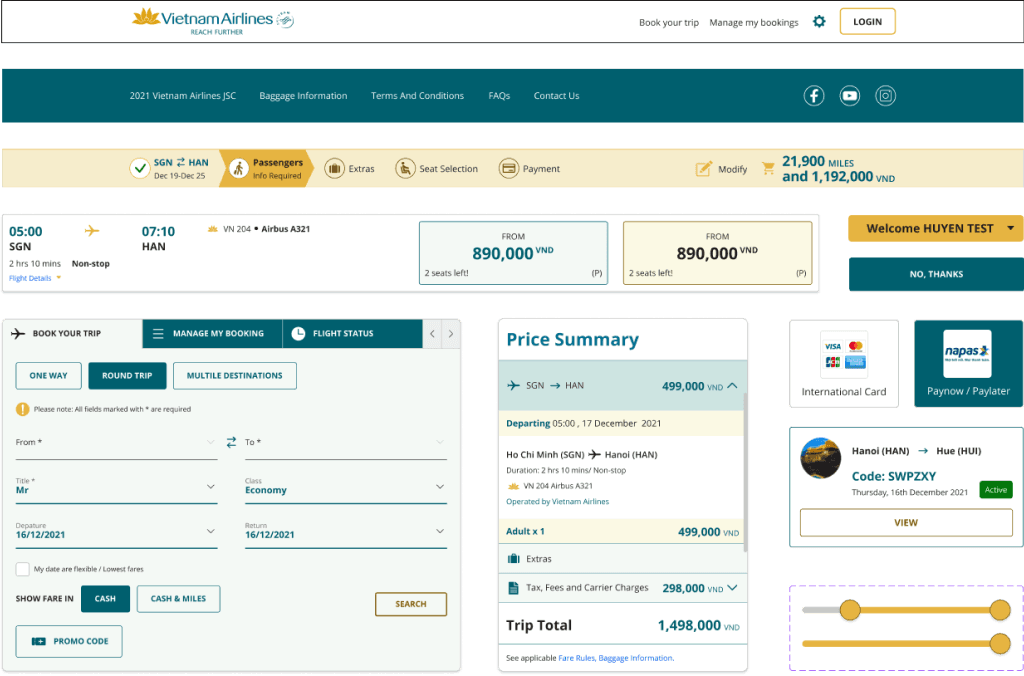Select Paynow / Paylater payment option

968,363
